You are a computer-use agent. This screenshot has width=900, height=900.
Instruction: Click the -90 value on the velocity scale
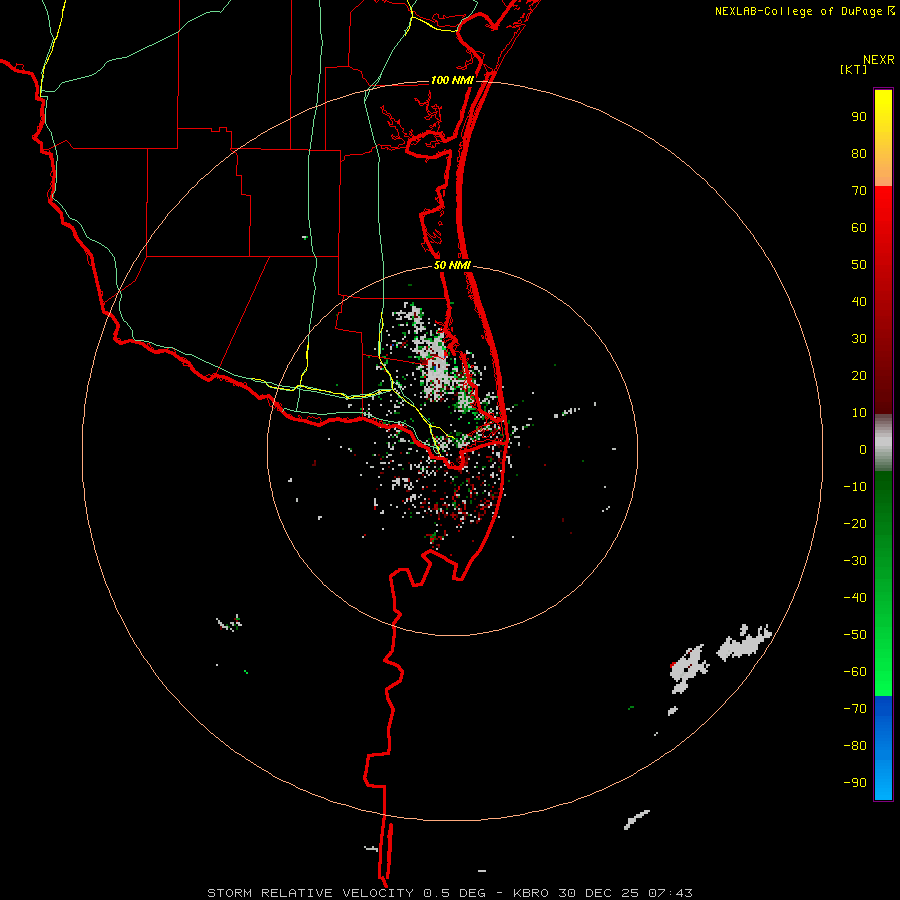click(855, 783)
